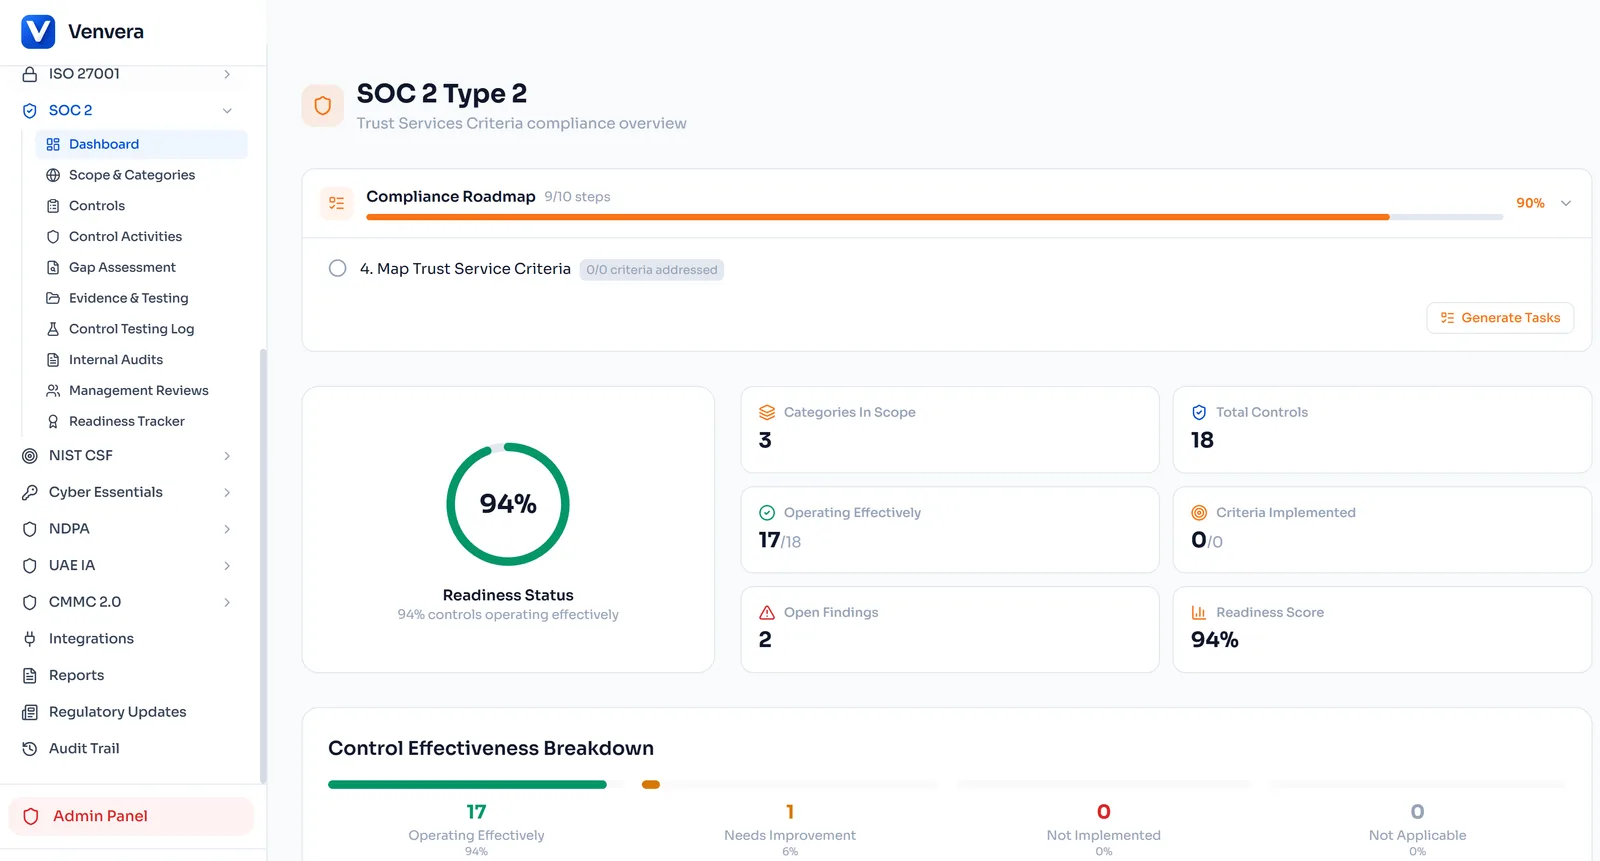The image size is (1600, 861).
Task: Open the Dashboard menu item
Action: tap(141, 144)
